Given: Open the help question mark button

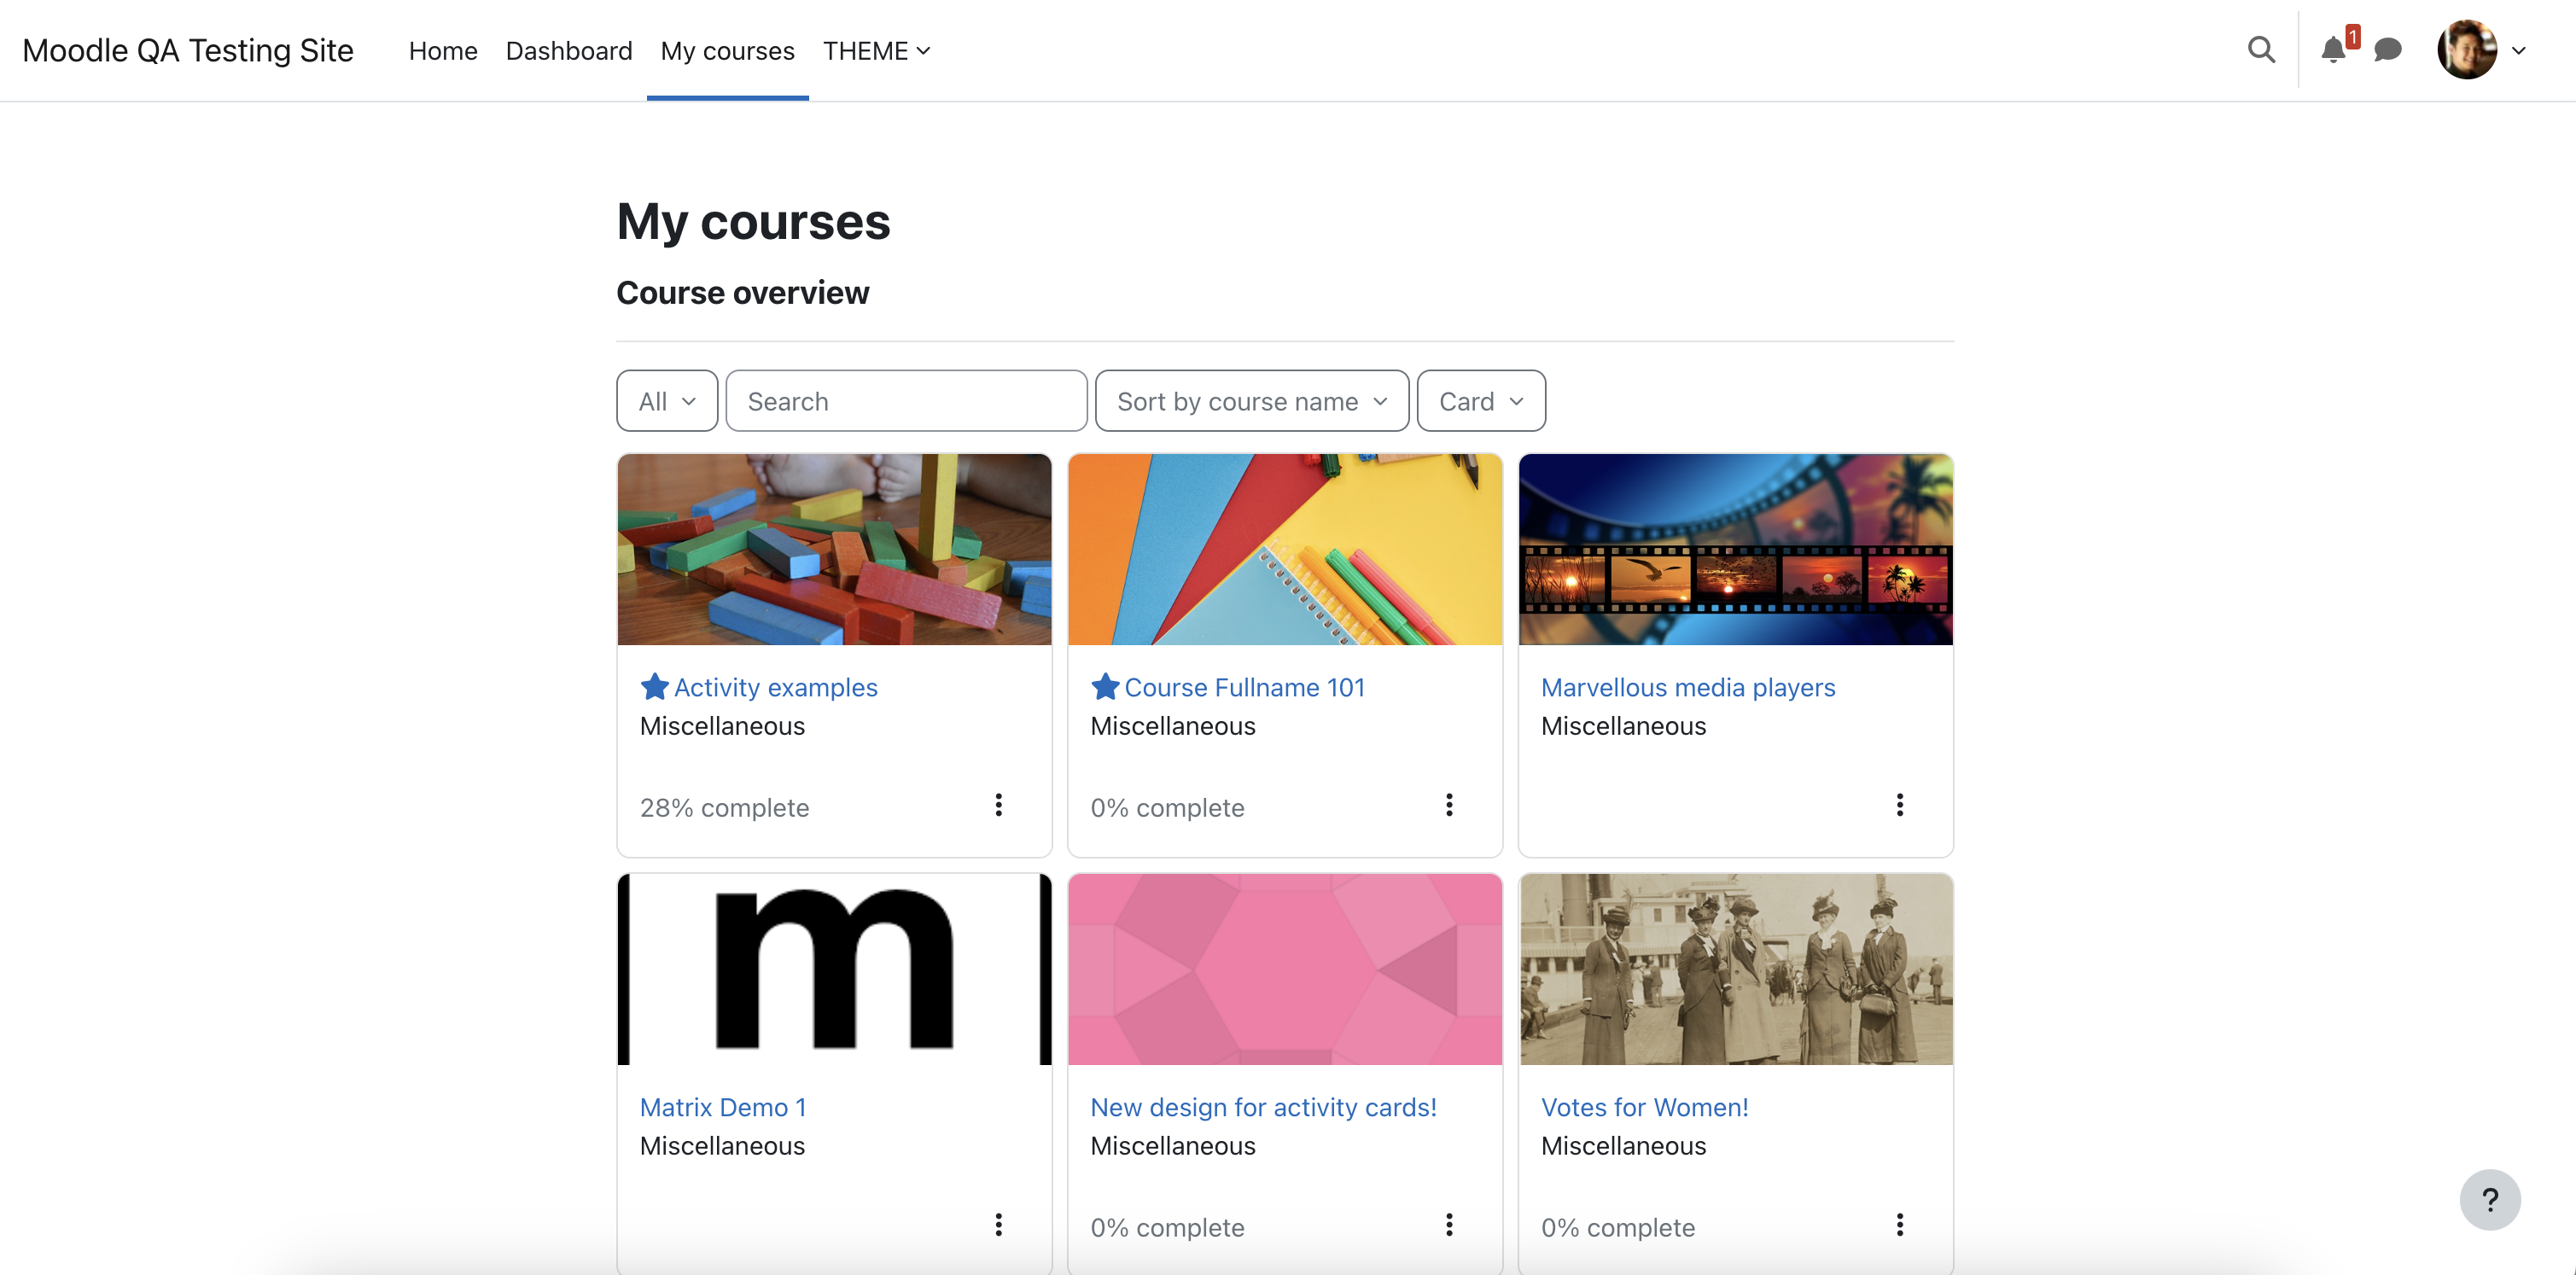Looking at the screenshot, I should point(2489,1199).
